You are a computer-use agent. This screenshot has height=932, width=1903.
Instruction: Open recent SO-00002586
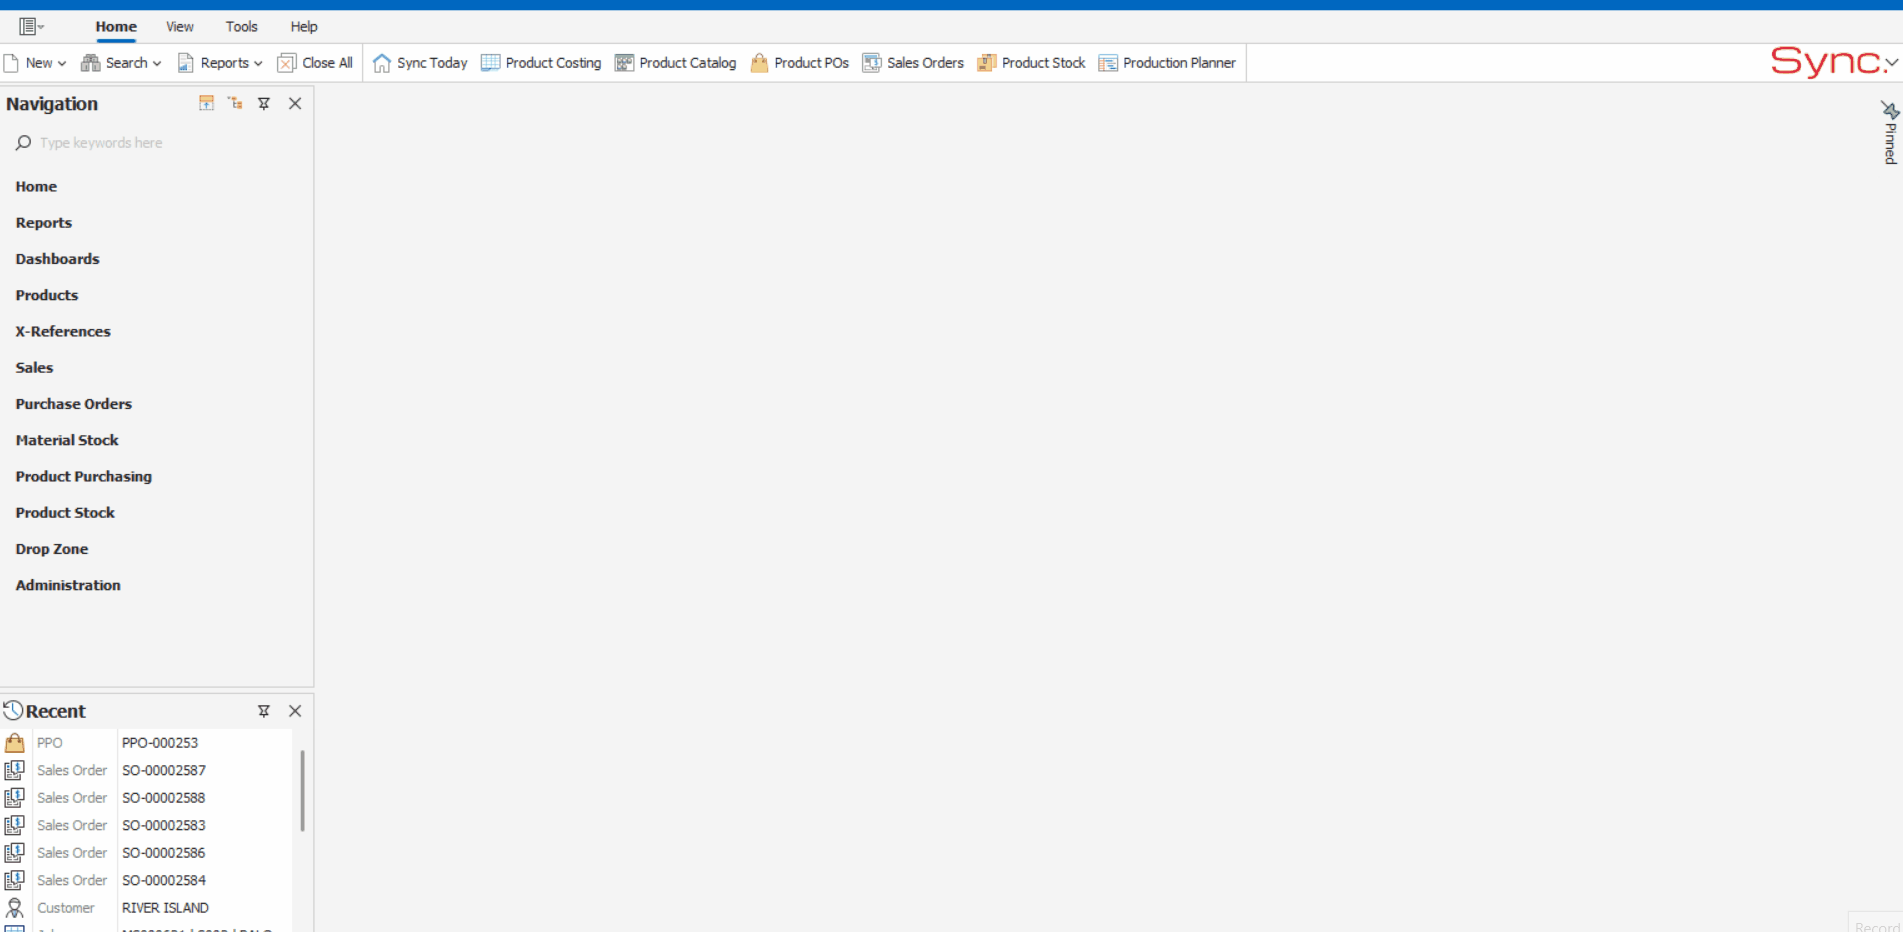click(164, 853)
